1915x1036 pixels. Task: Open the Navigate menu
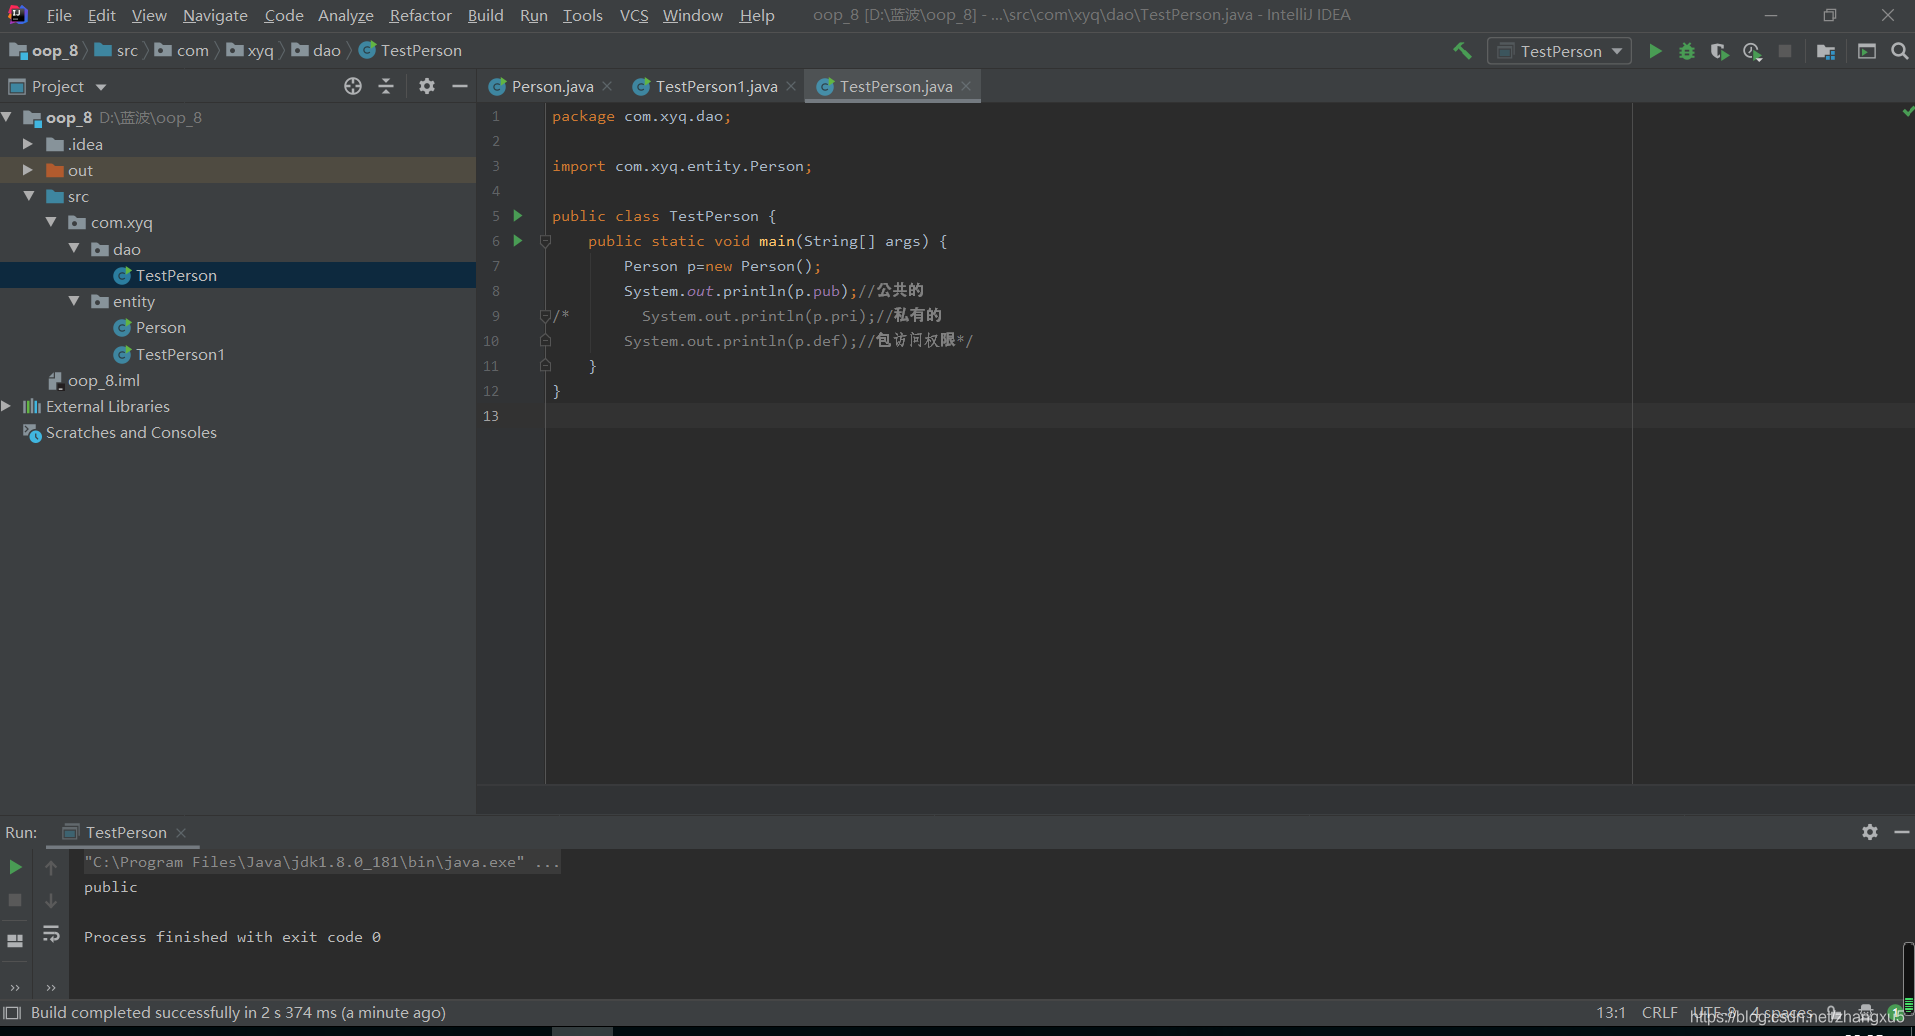215,15
